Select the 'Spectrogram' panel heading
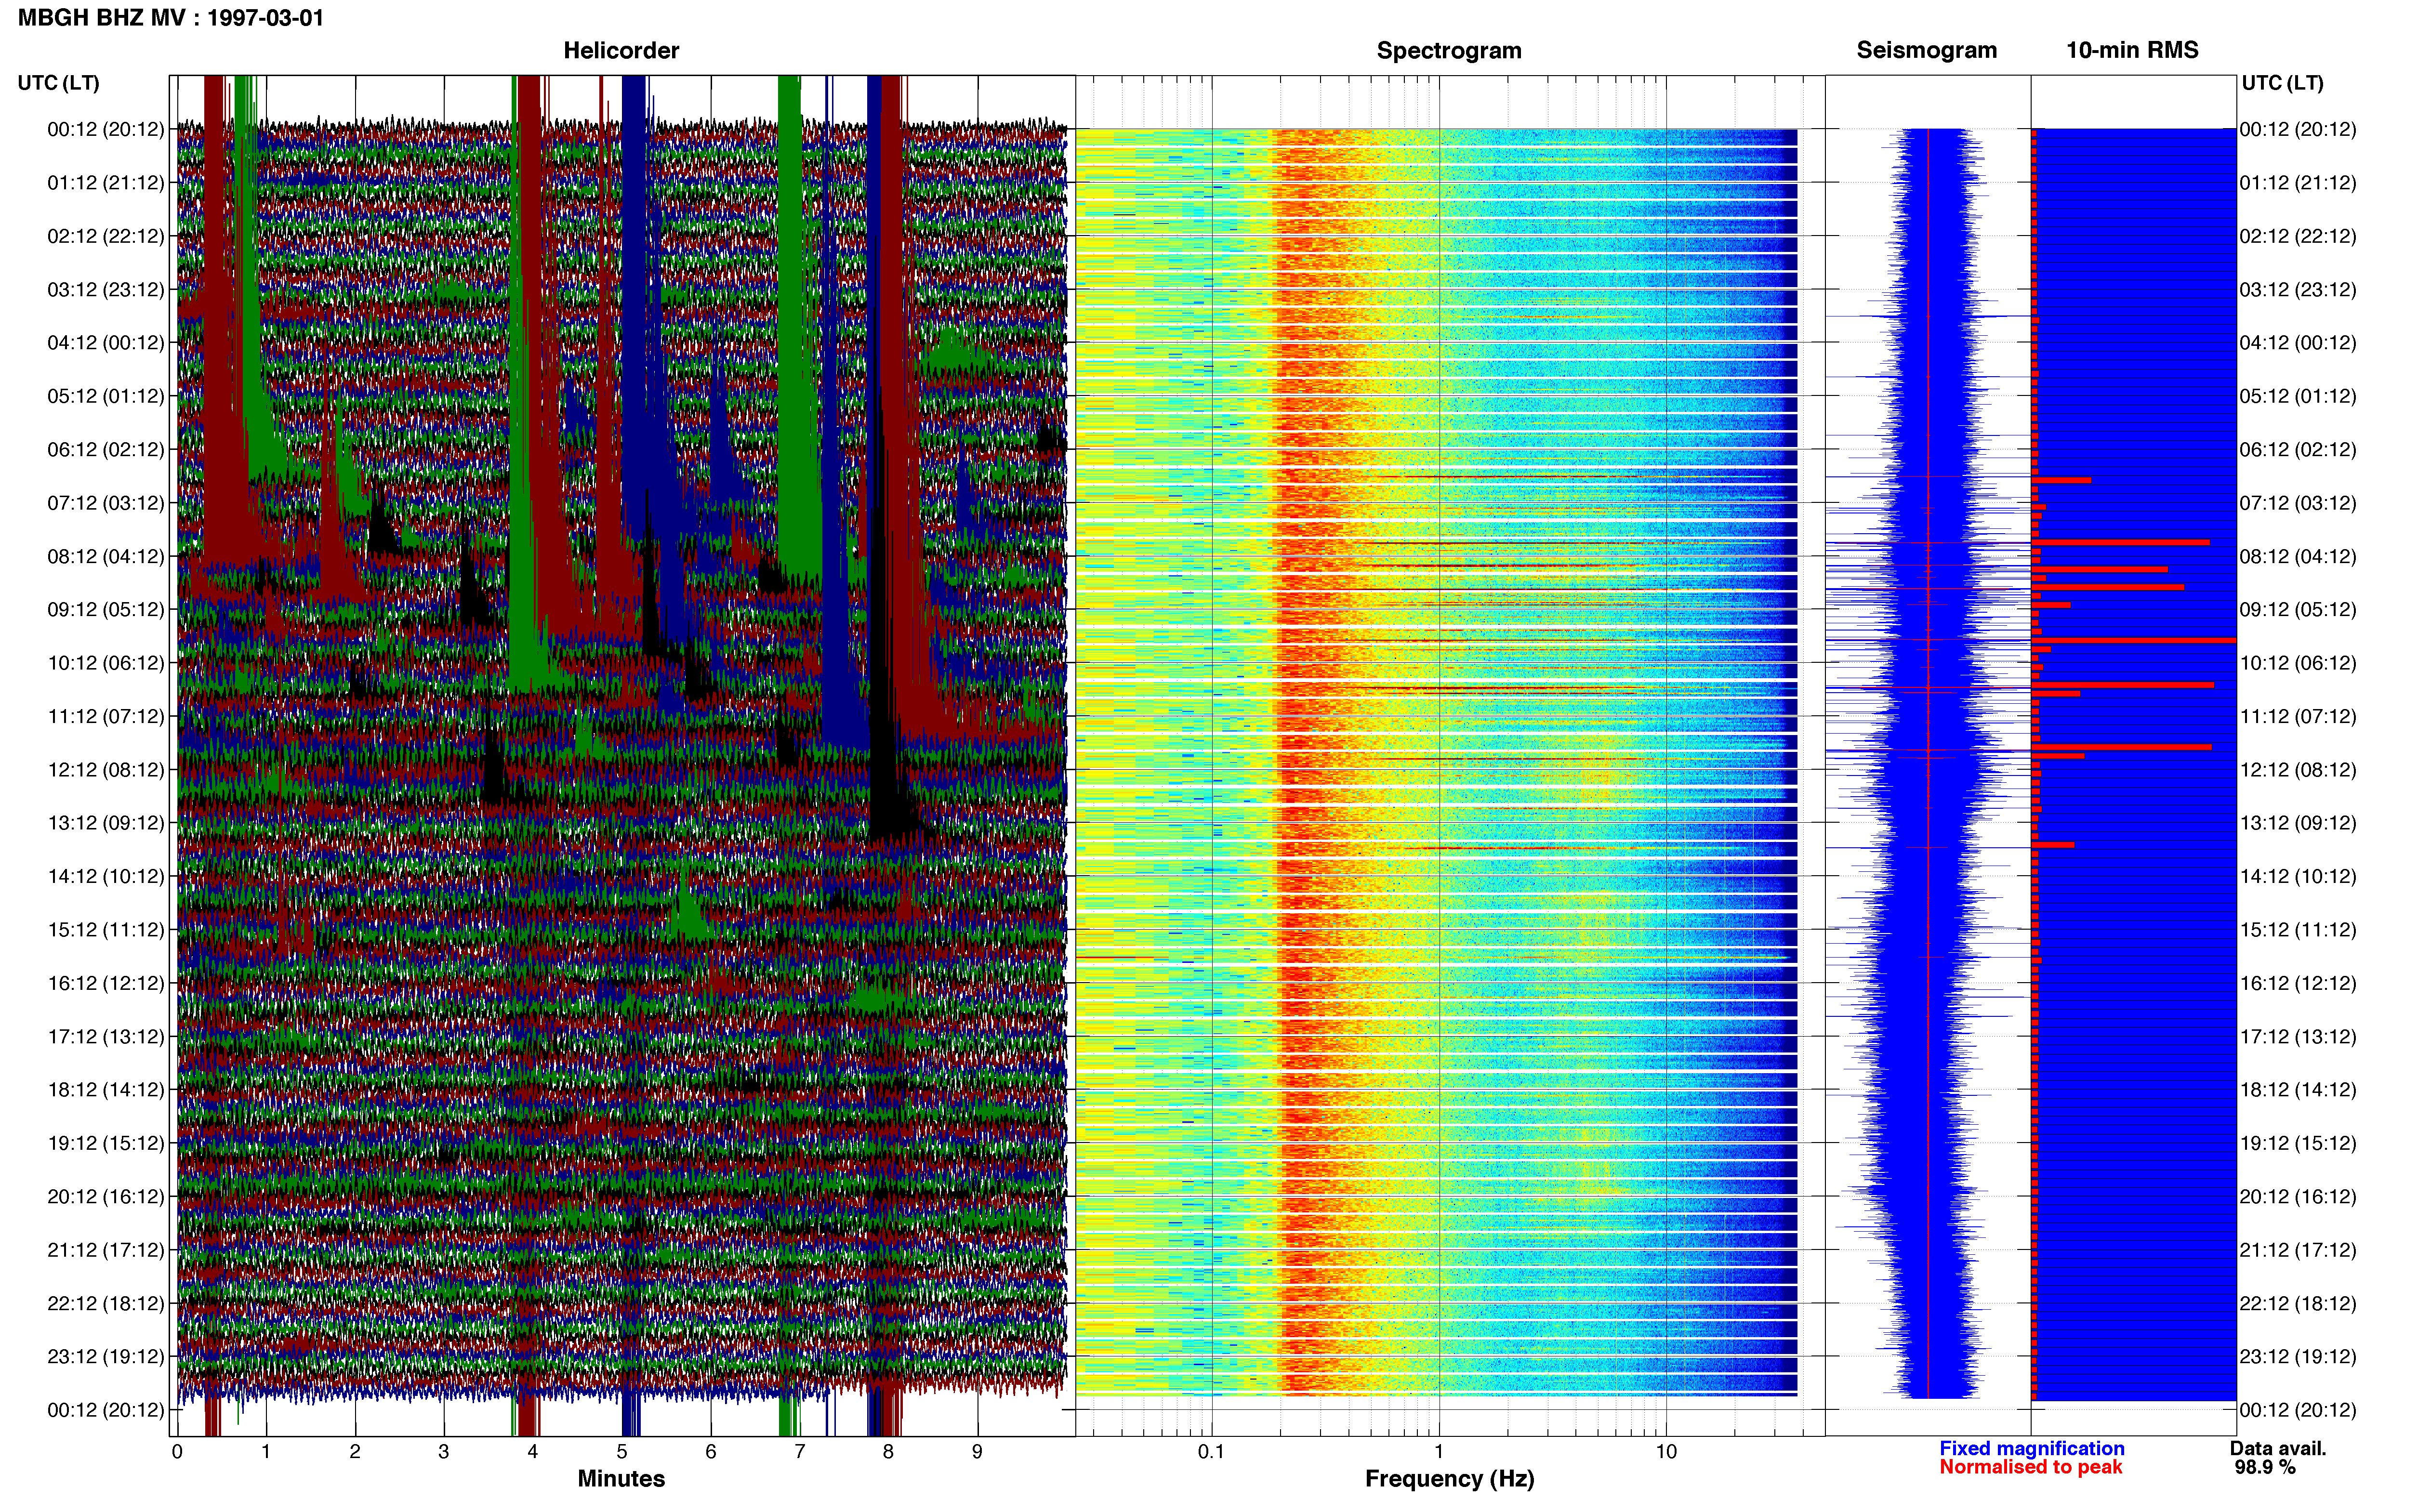This screenshot has height=1512, width=2418. coord(1449,50)
